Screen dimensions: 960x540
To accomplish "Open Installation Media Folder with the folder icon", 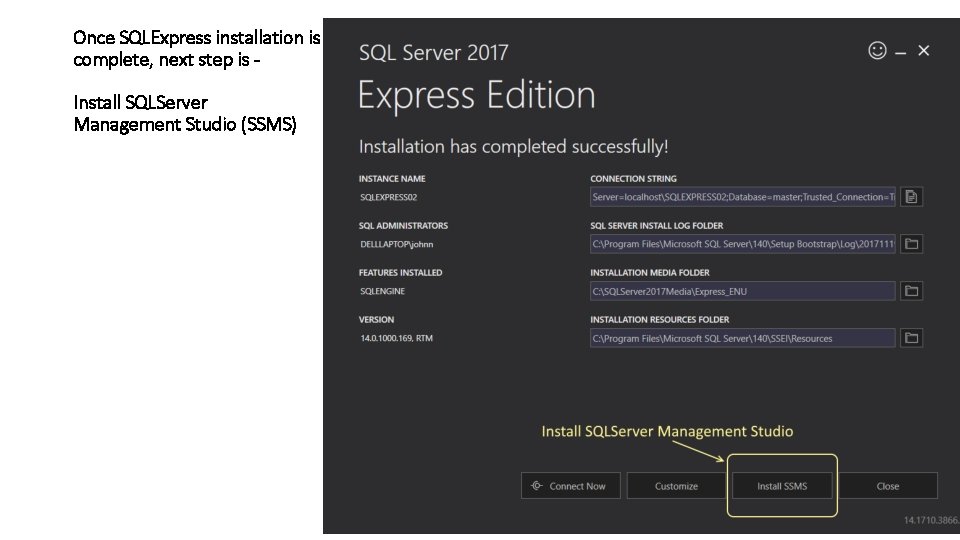I will click(911, 291).
